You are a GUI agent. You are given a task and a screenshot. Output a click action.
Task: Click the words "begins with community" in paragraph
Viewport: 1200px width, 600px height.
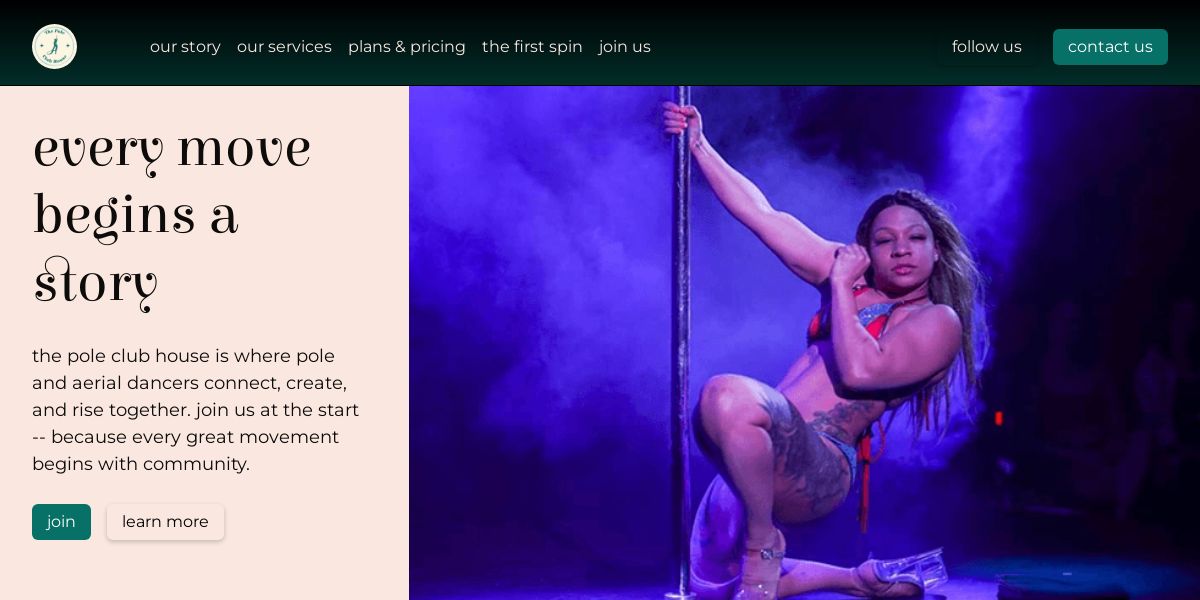tap(141, 464)
